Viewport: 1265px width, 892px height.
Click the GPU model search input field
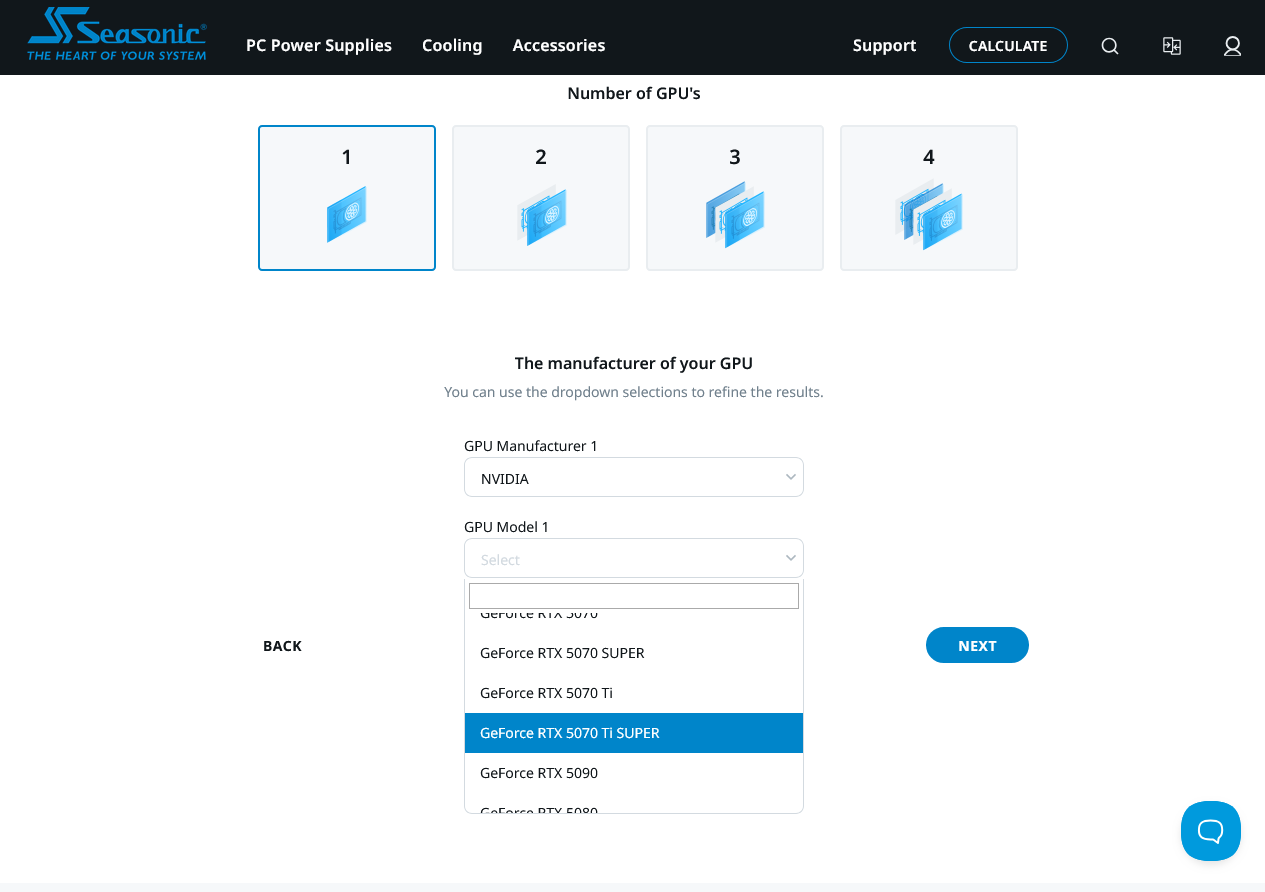click(634, 596)
